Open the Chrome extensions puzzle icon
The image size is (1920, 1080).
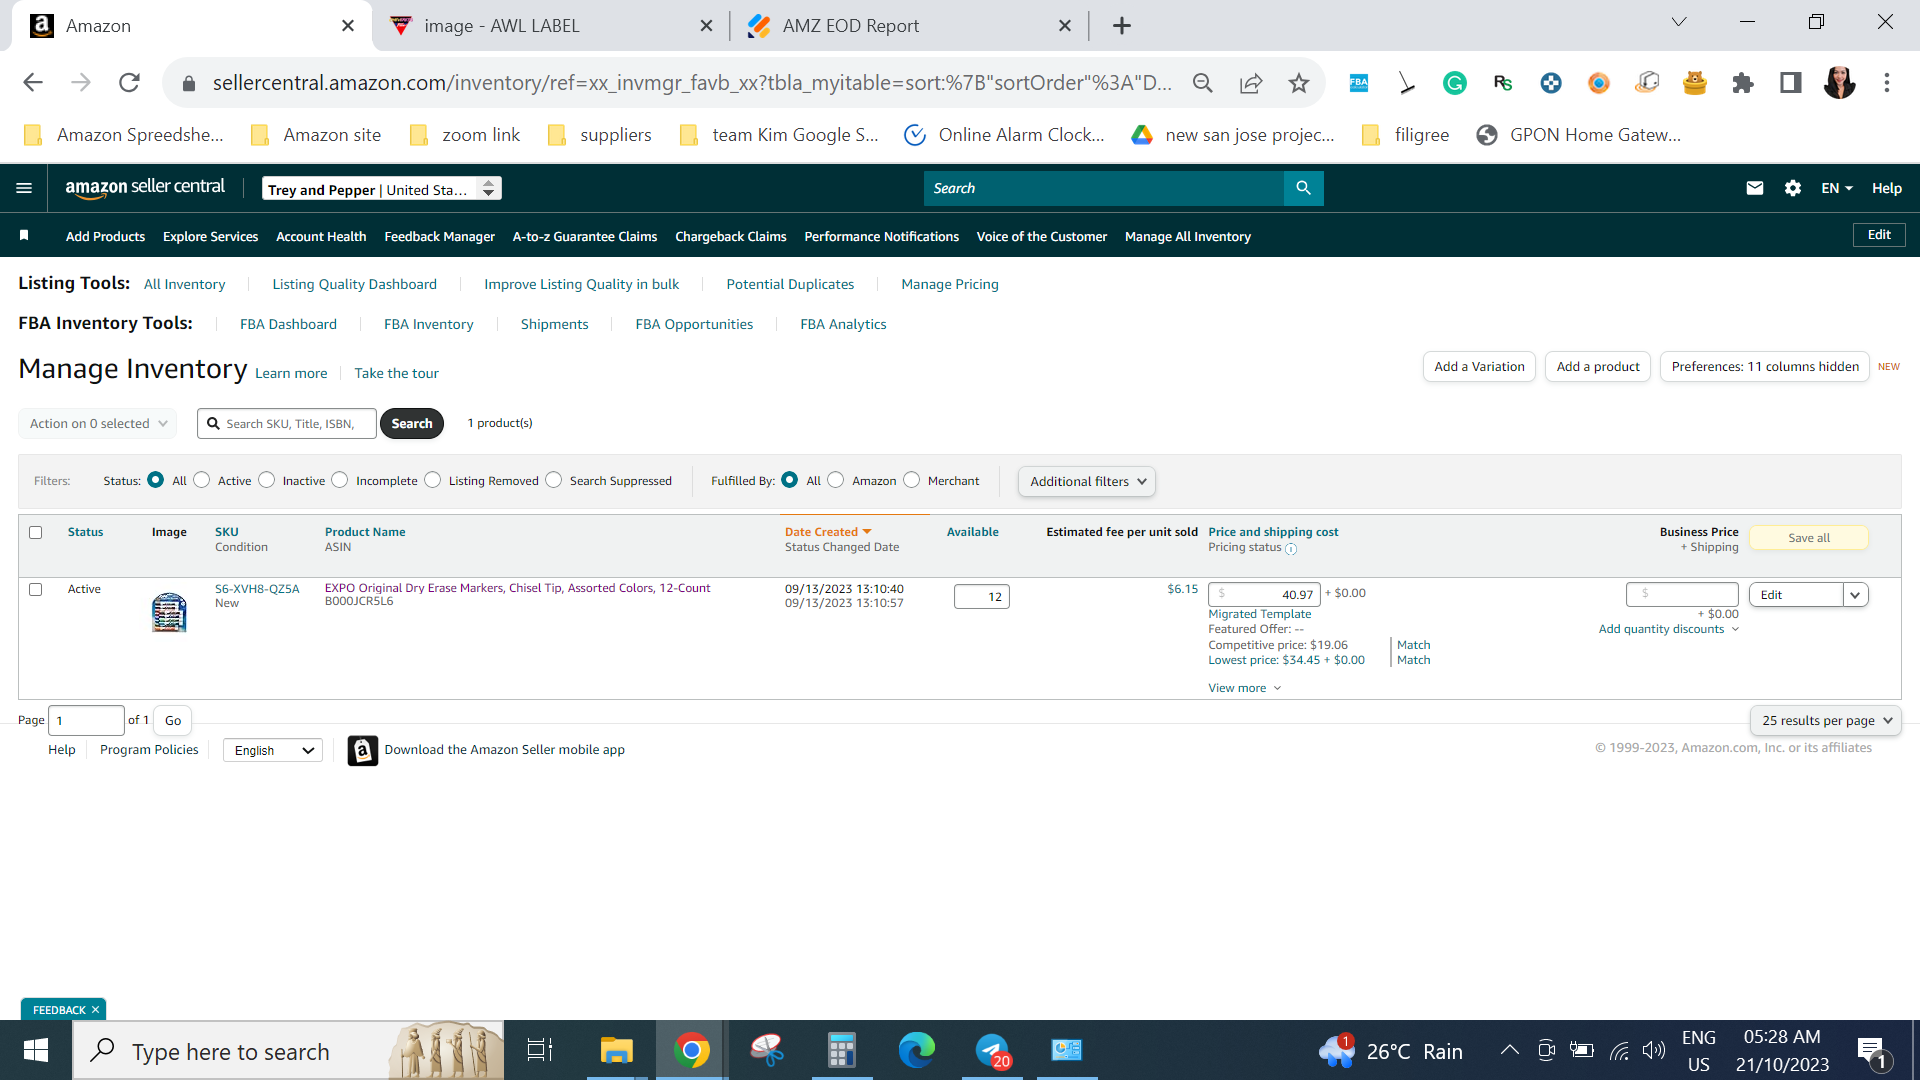[1743, 83]
